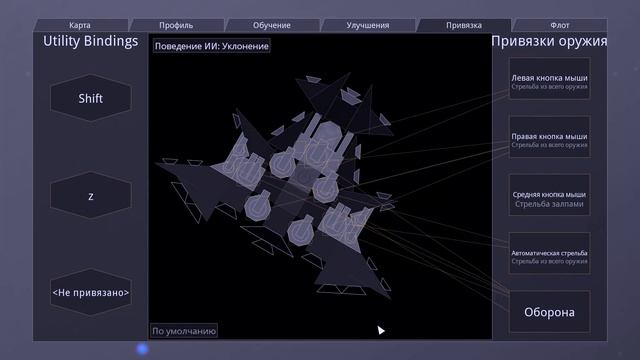Viewport: 640px width, 360px height.
Task: Click the По умолчанию button
Action: 184,331
